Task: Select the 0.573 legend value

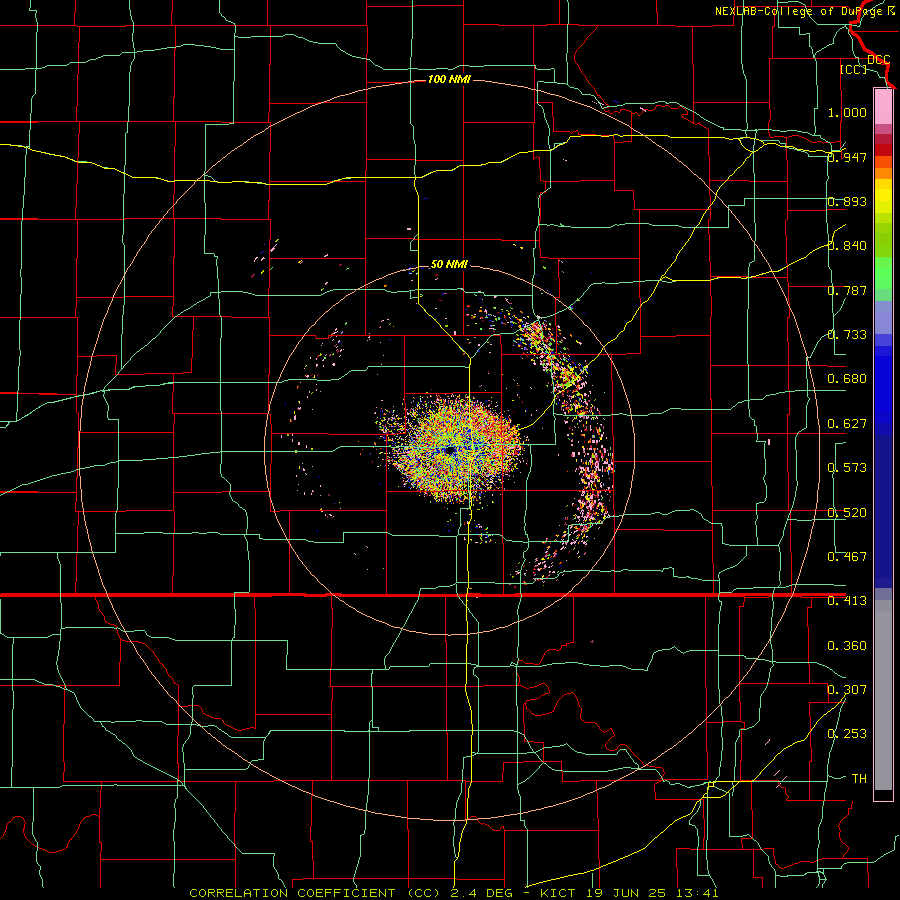Action: tap(847, 468)
